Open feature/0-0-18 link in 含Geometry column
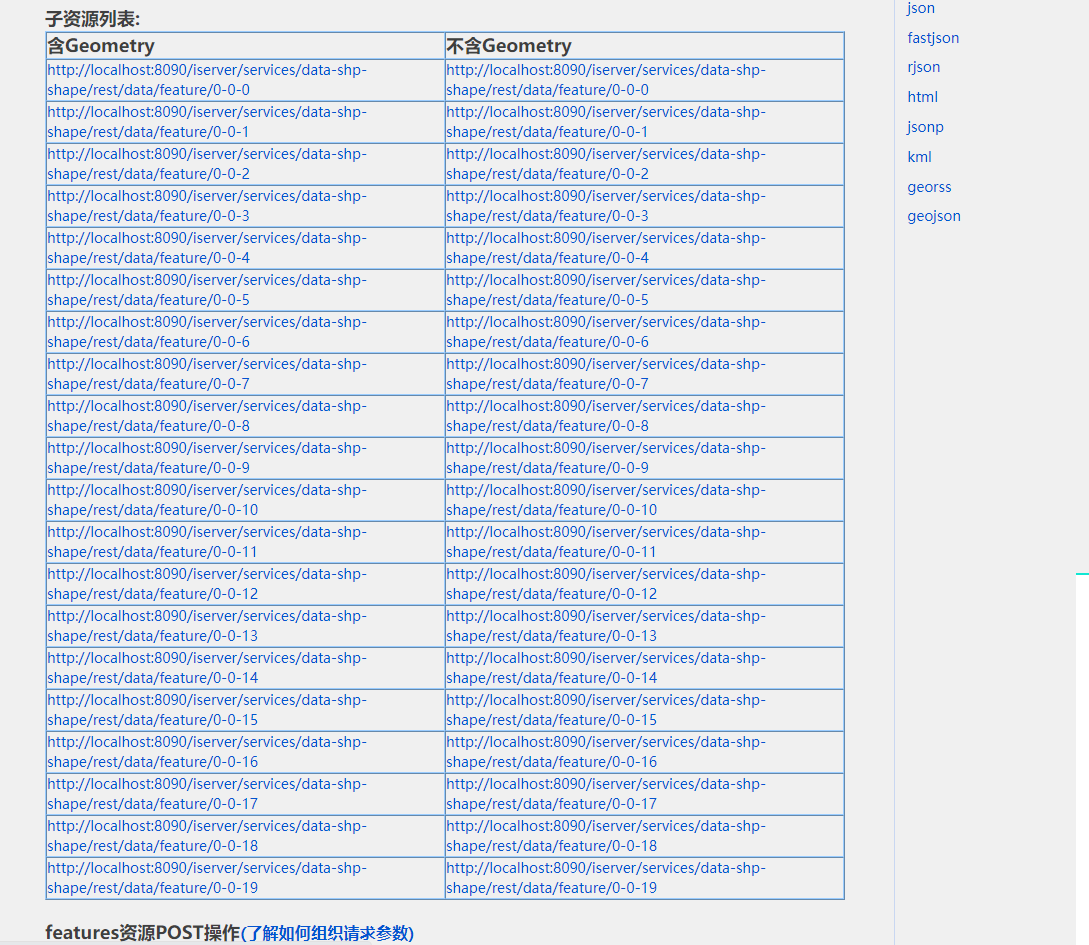 point(207,836)
